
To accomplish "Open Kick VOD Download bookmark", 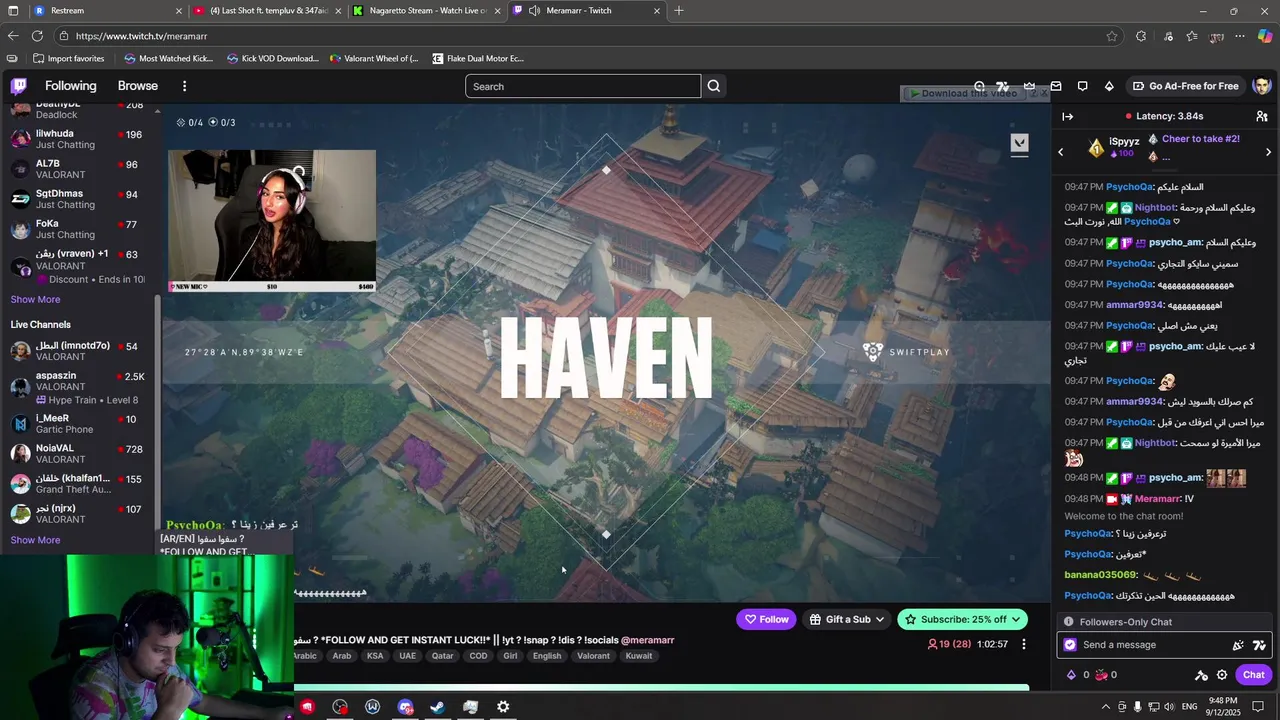I will [272, 58].
